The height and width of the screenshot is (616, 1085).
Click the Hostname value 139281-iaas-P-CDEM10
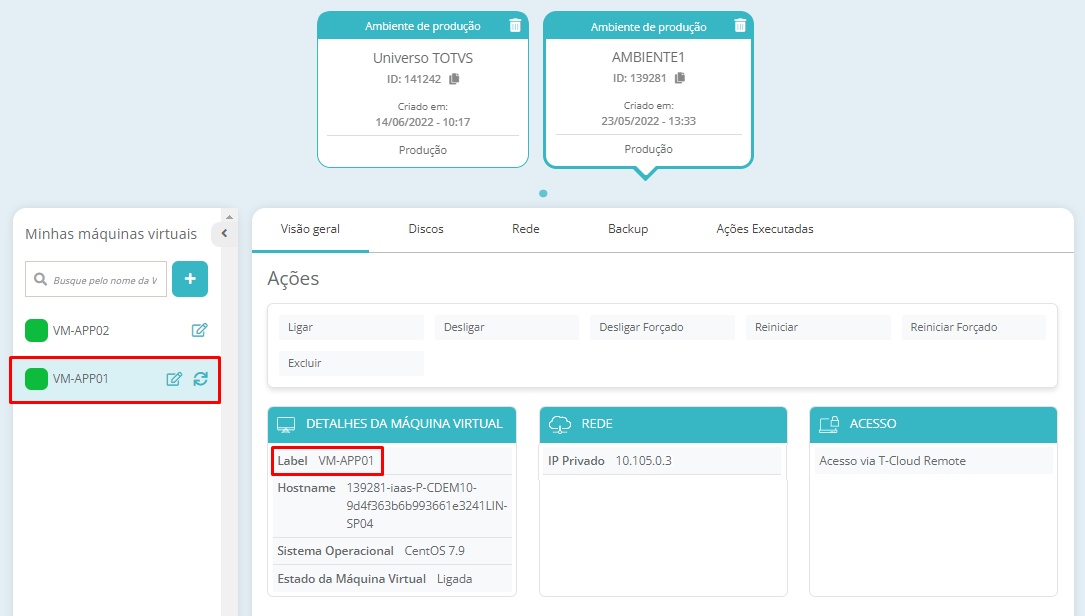point(426,506)
